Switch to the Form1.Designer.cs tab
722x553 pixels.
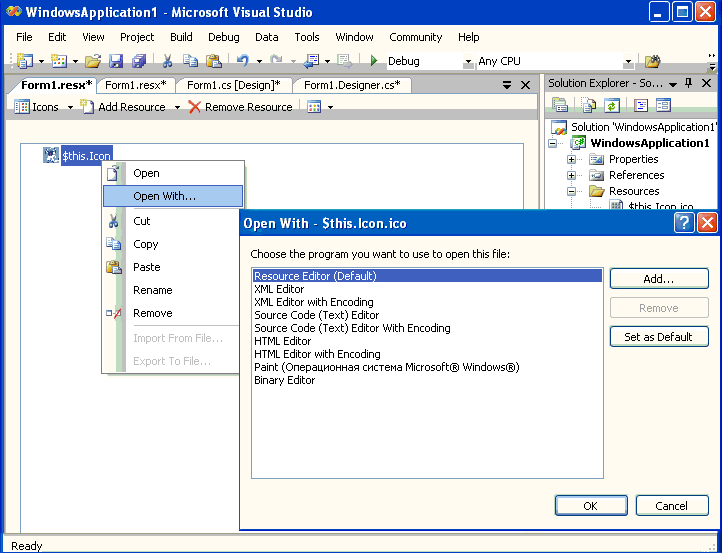pyautogui.click(x=352, y=85)
